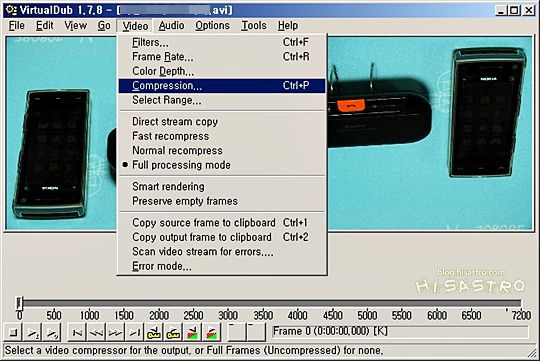Screen dimensions: 540x361
Task: Start output playback with the second play button
Action: click(52, 333)
